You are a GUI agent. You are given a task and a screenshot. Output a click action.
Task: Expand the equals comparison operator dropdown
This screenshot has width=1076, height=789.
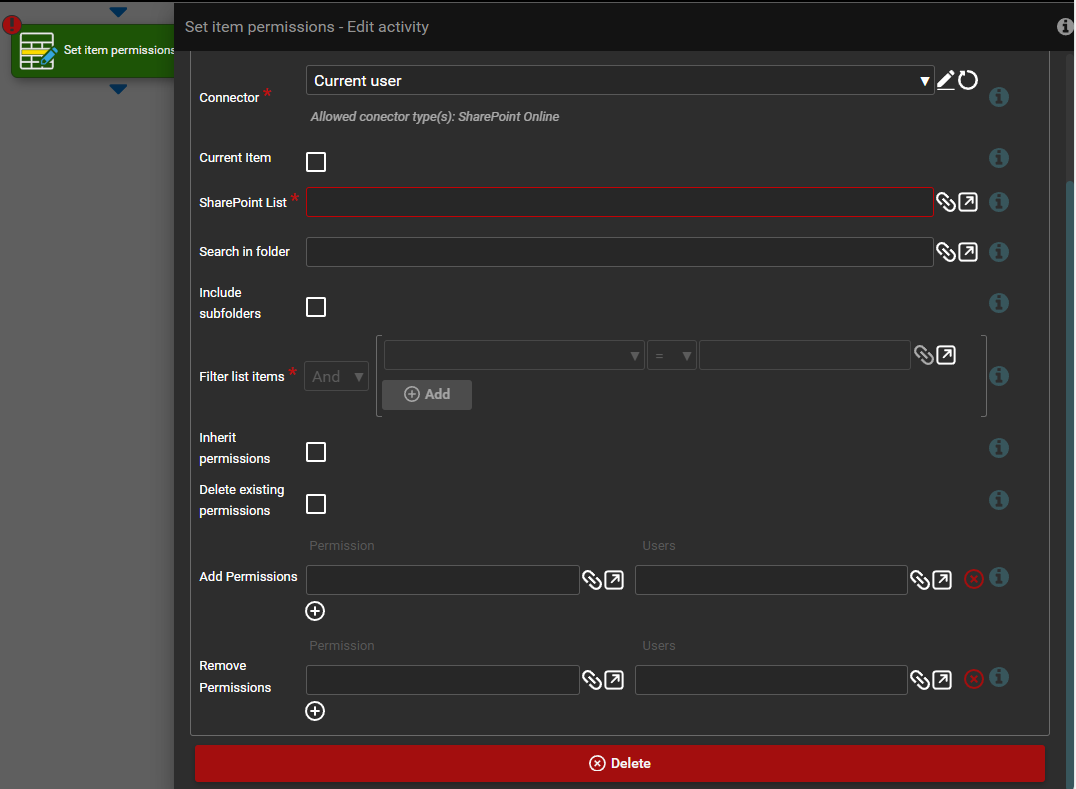point(671,356)
